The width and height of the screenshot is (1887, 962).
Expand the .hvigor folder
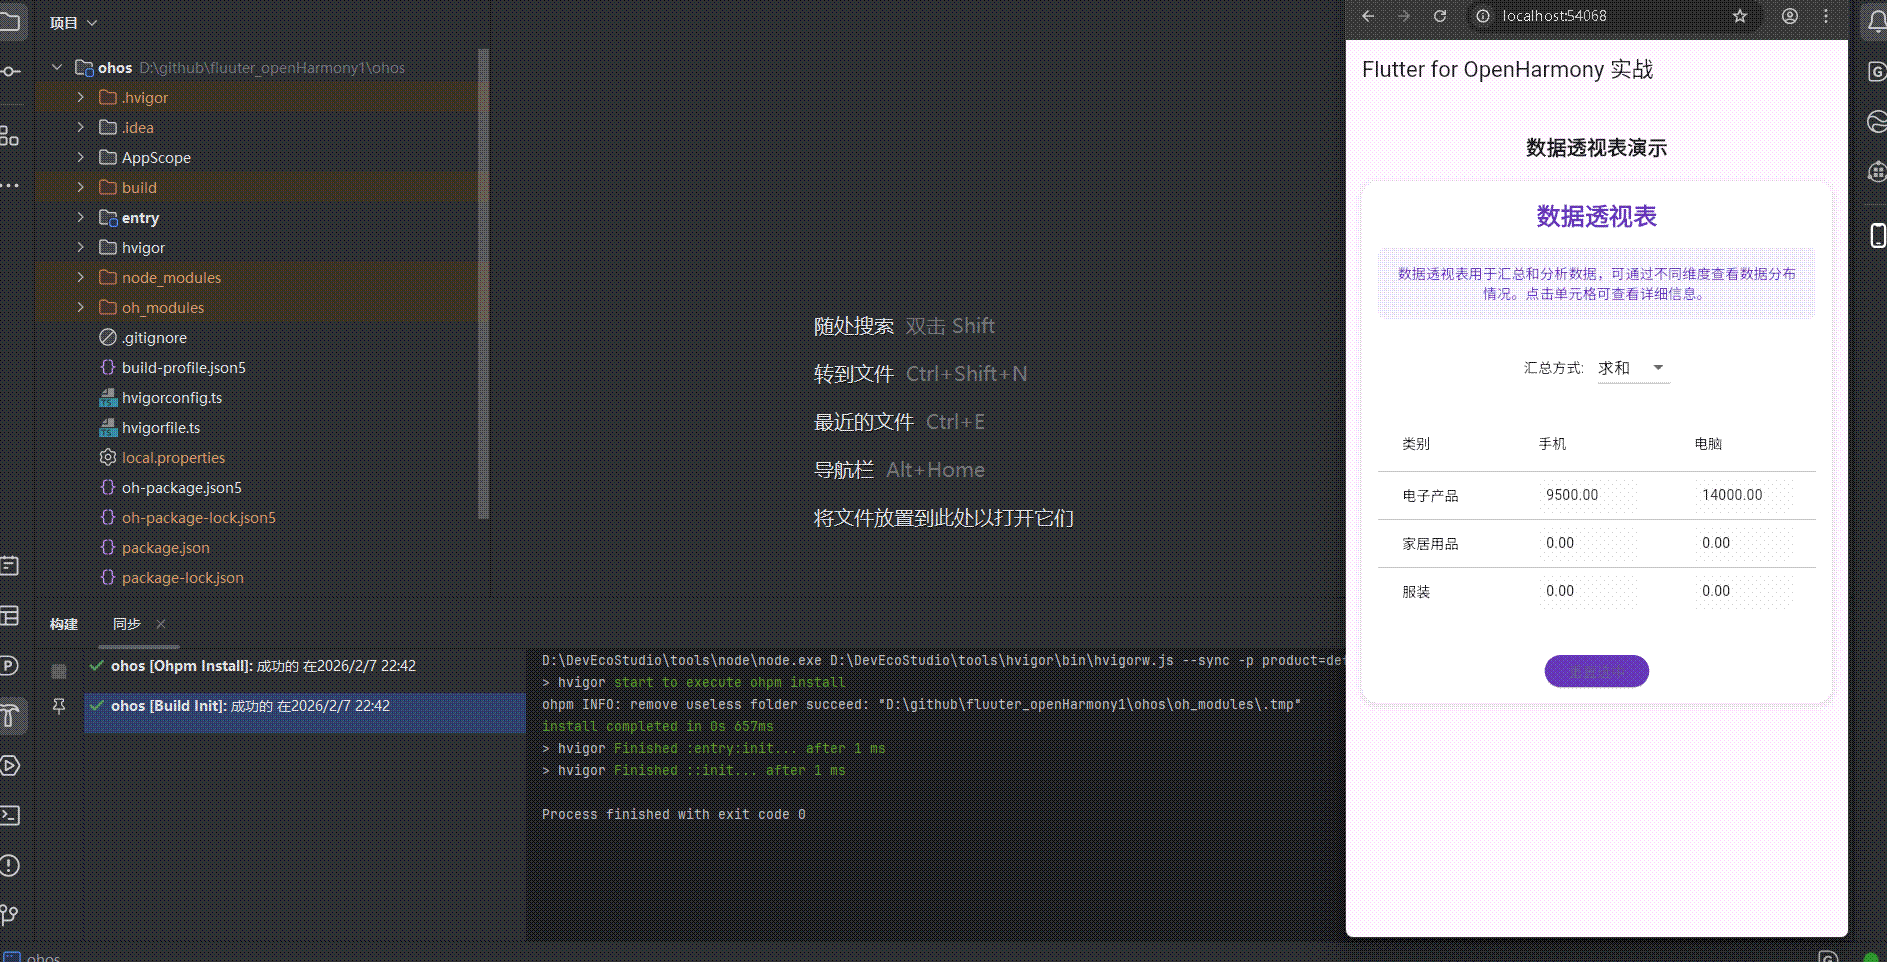81,97
